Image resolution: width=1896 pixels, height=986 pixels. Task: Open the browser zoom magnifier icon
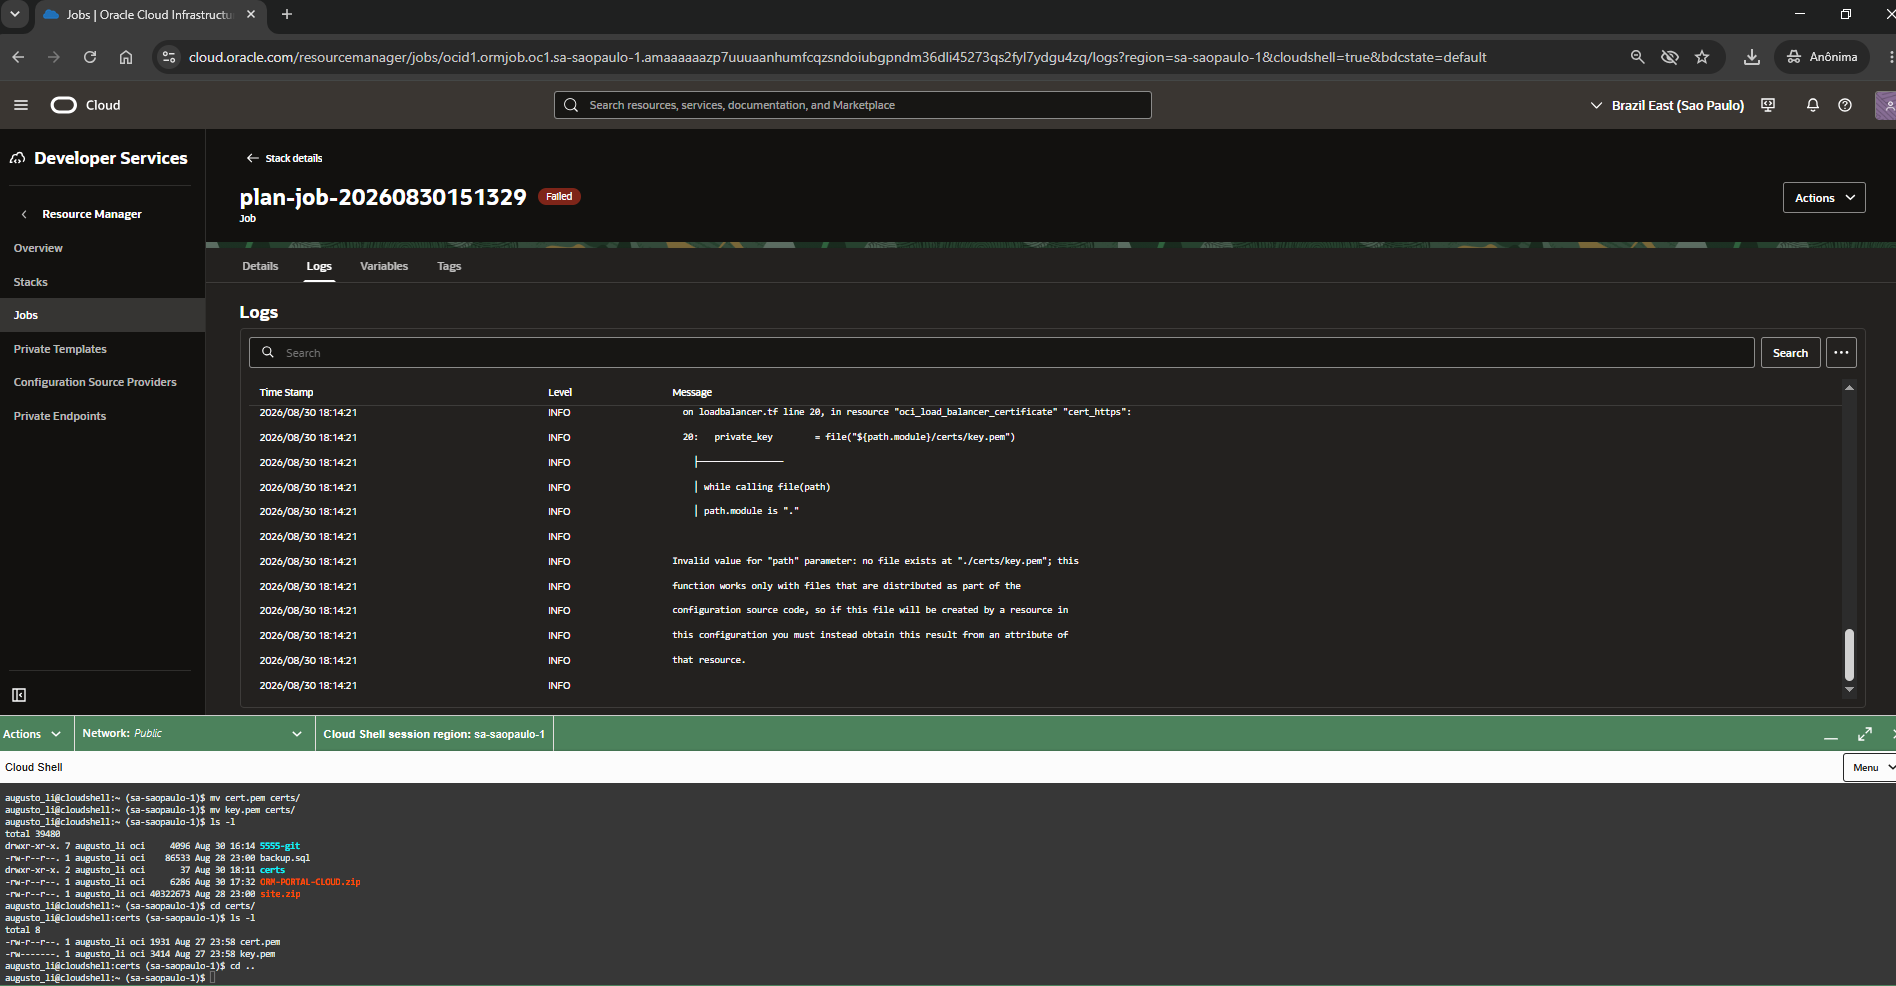(1637, 57)
